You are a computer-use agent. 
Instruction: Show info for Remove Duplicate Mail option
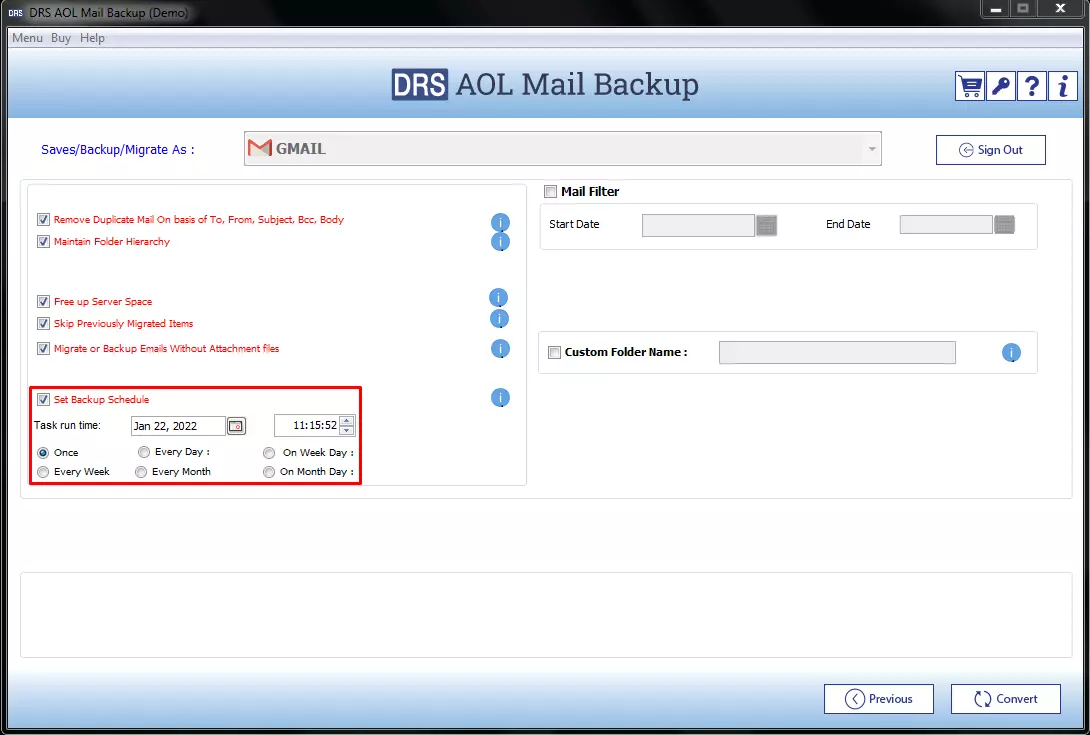tap(501, 222)
